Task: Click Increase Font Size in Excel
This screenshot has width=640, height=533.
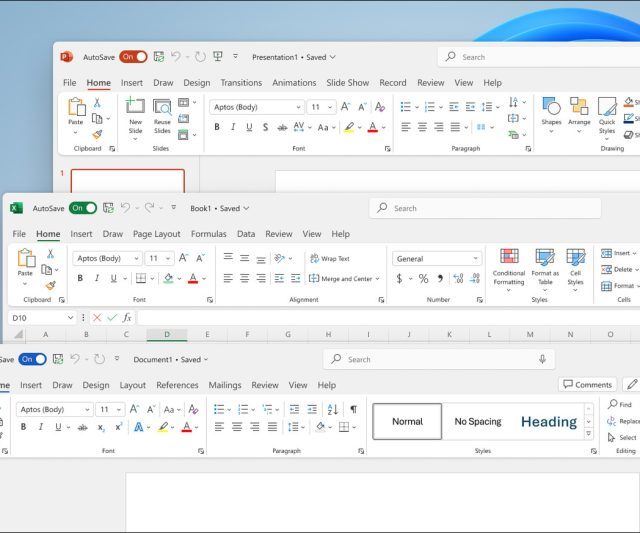Action: (x=183, y=258)
